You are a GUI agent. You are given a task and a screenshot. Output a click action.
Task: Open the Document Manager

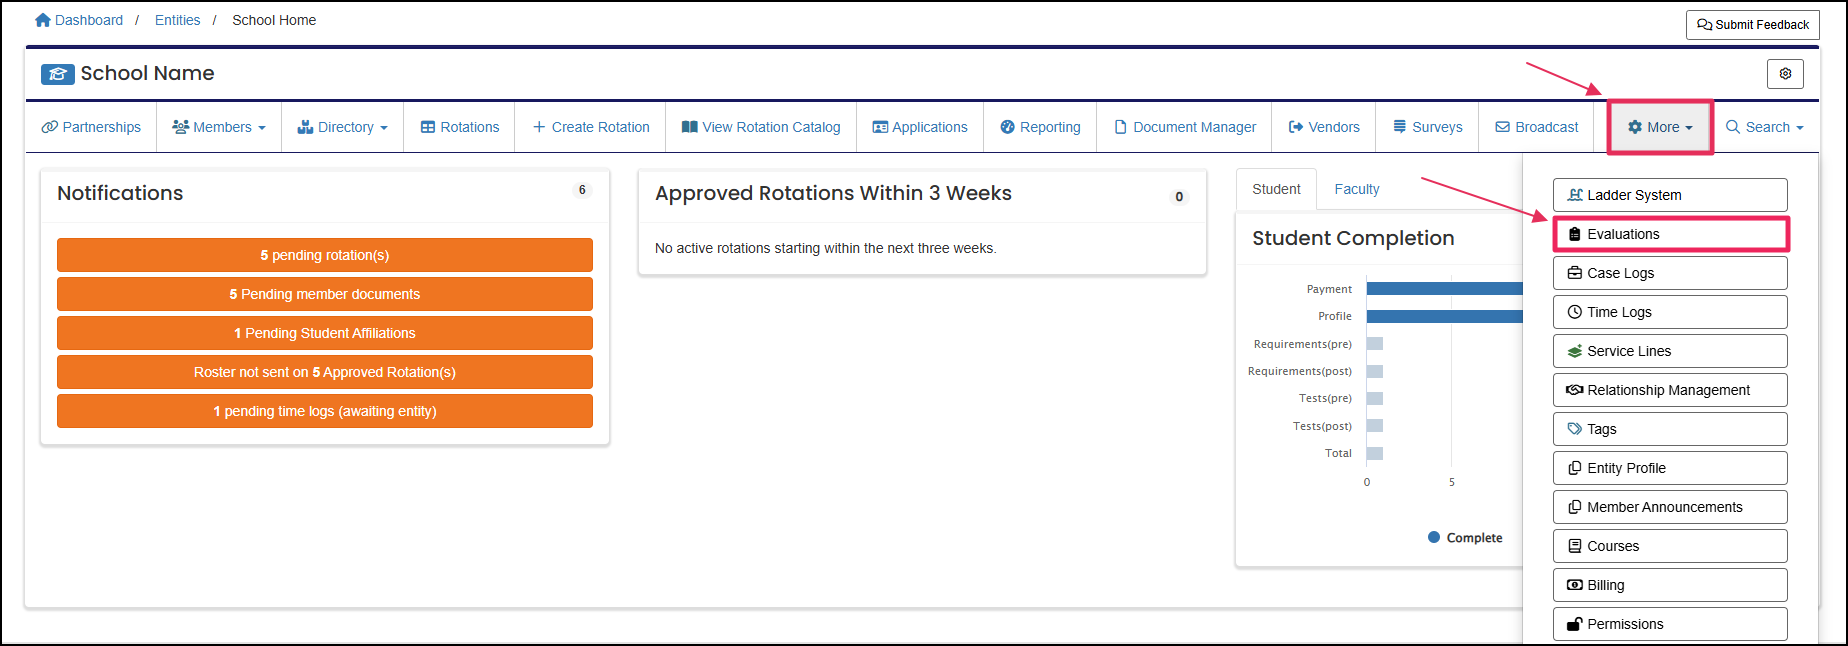[1185, 127]
